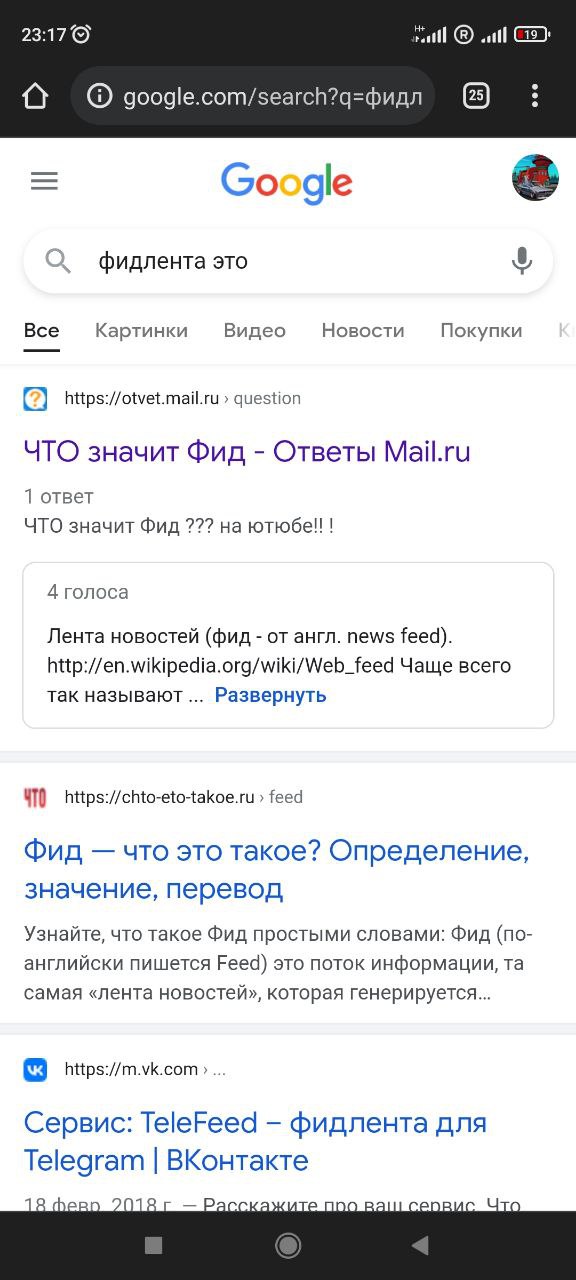
Task: Open Chrome three-dot menu
Action: [535, 96]
